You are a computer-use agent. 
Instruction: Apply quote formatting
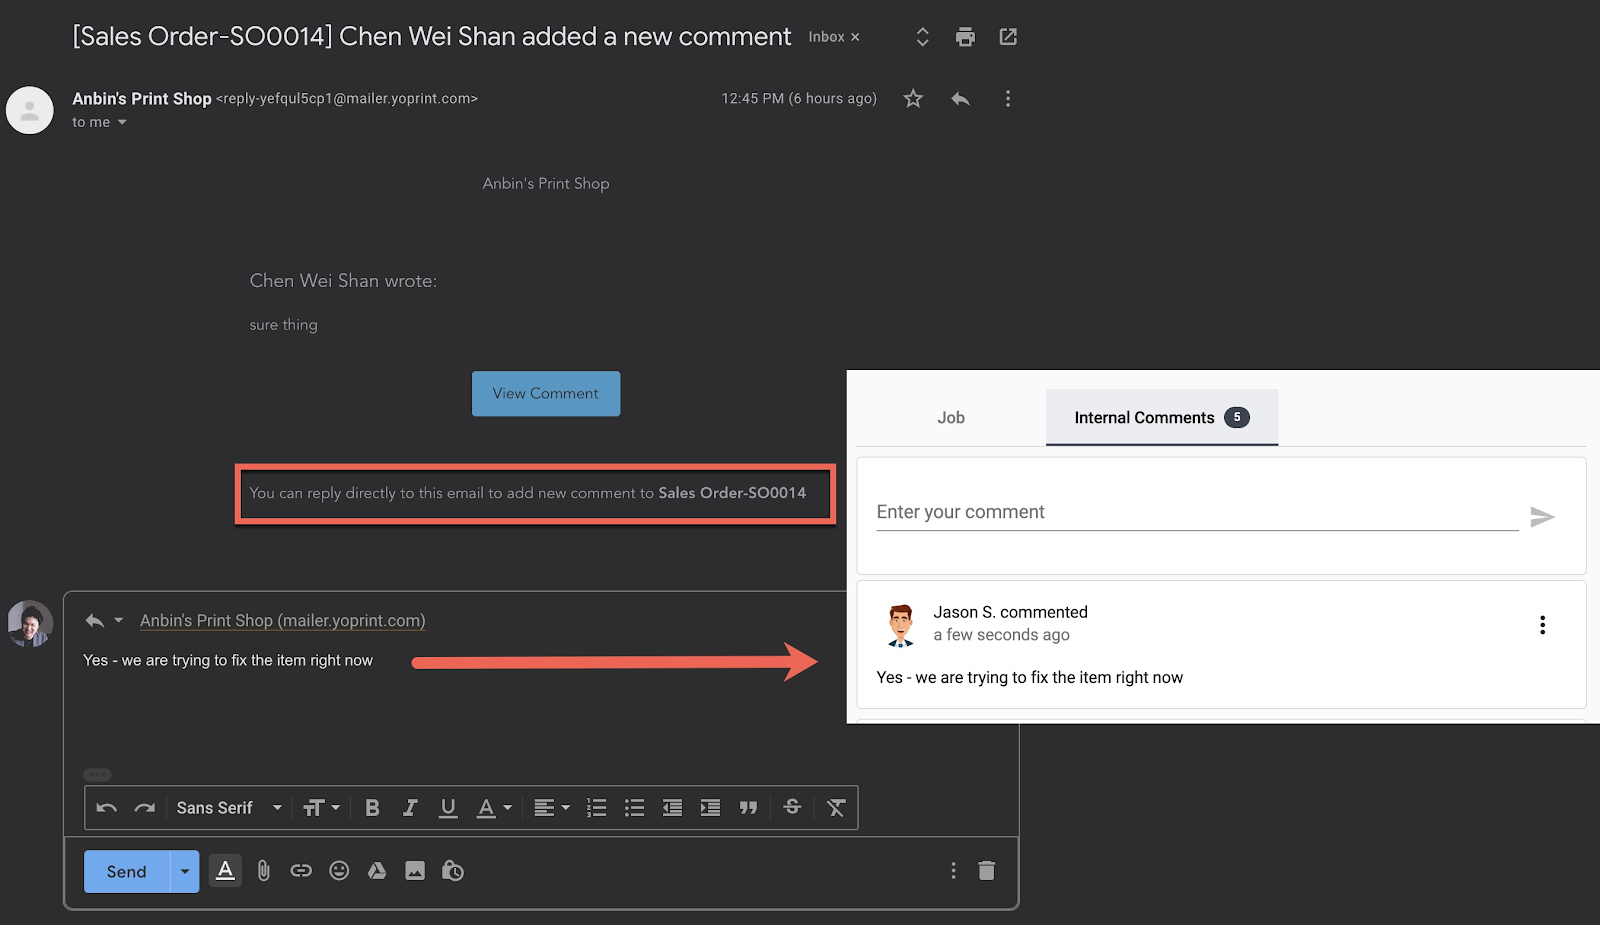coord(748,808)
